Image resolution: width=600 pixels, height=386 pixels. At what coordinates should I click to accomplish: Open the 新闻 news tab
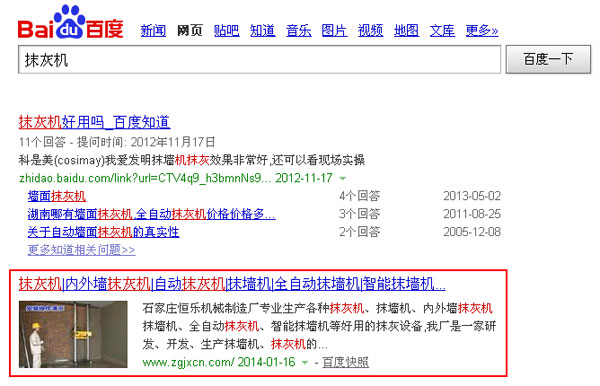tap(153, 31)
